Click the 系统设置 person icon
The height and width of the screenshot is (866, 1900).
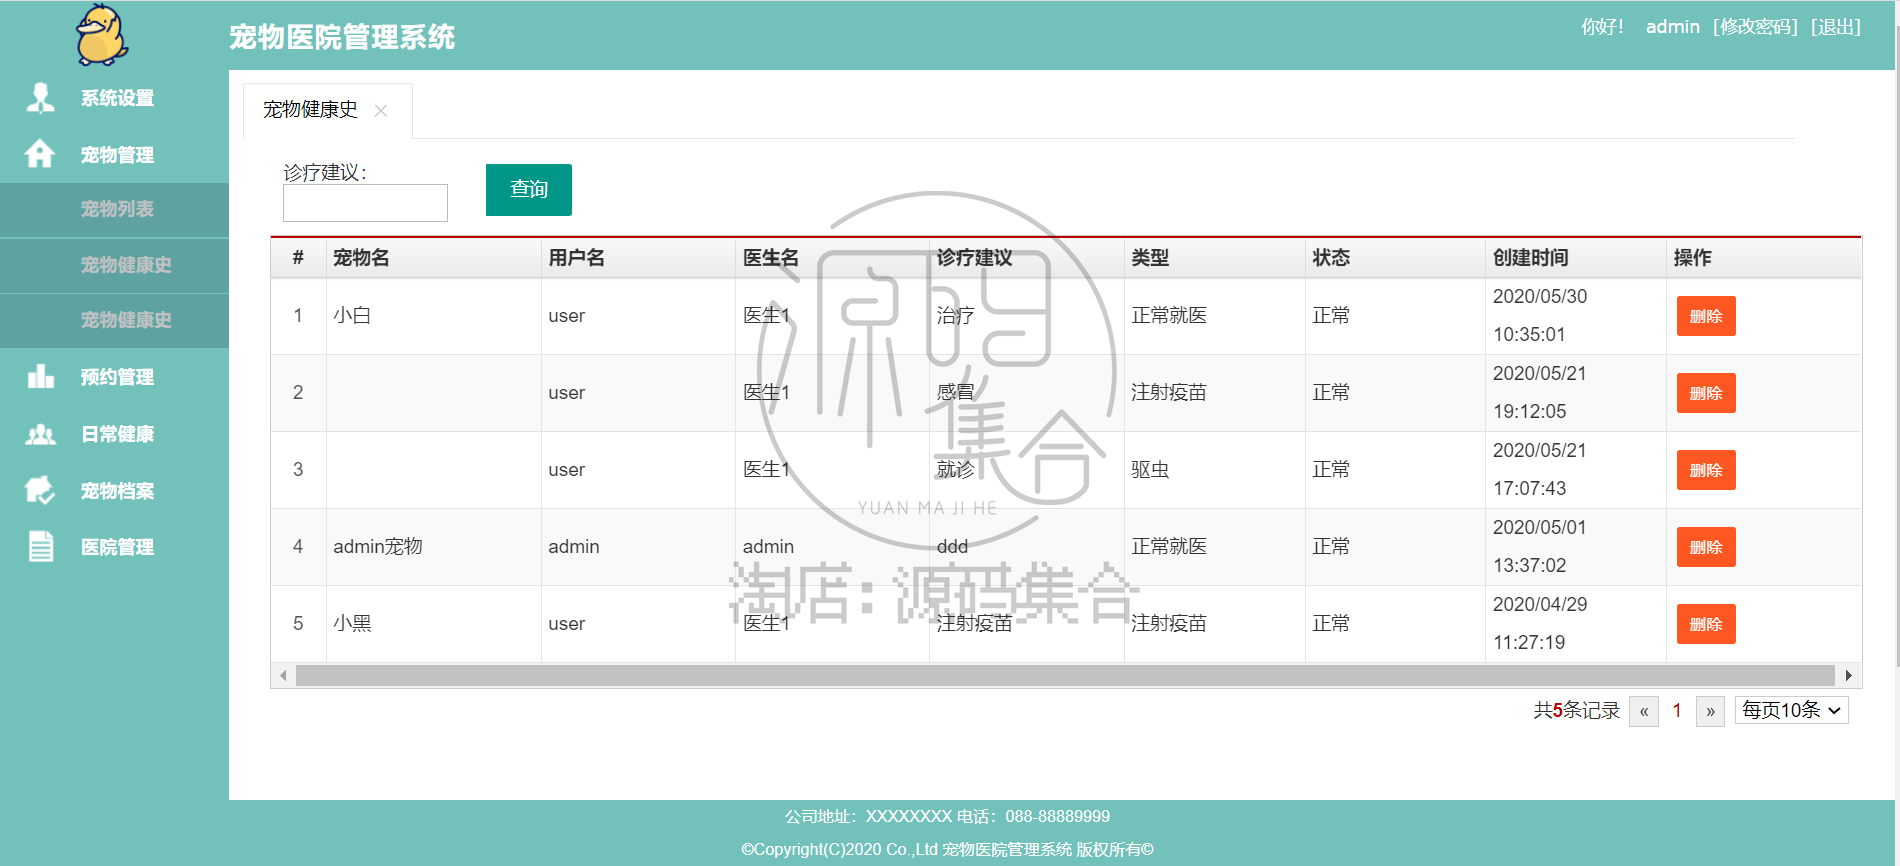tap(40, 98)
